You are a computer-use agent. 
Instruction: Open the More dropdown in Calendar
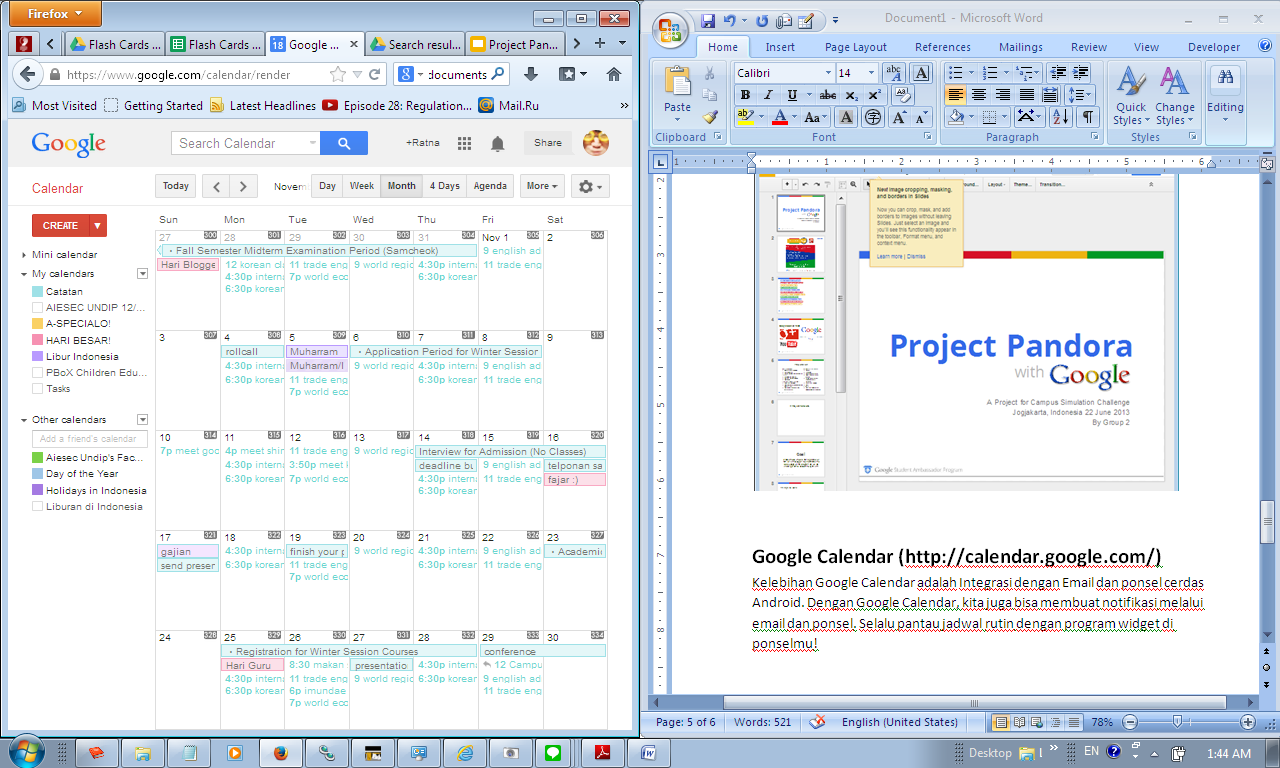[543, 186]
